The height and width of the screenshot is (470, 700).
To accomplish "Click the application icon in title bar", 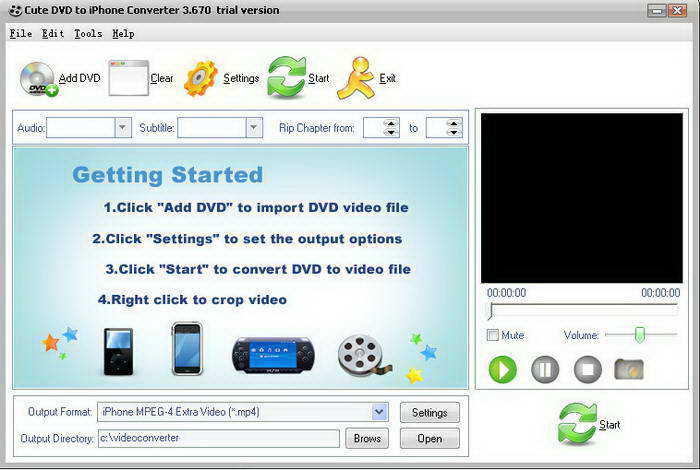I will tap(15, 10).
